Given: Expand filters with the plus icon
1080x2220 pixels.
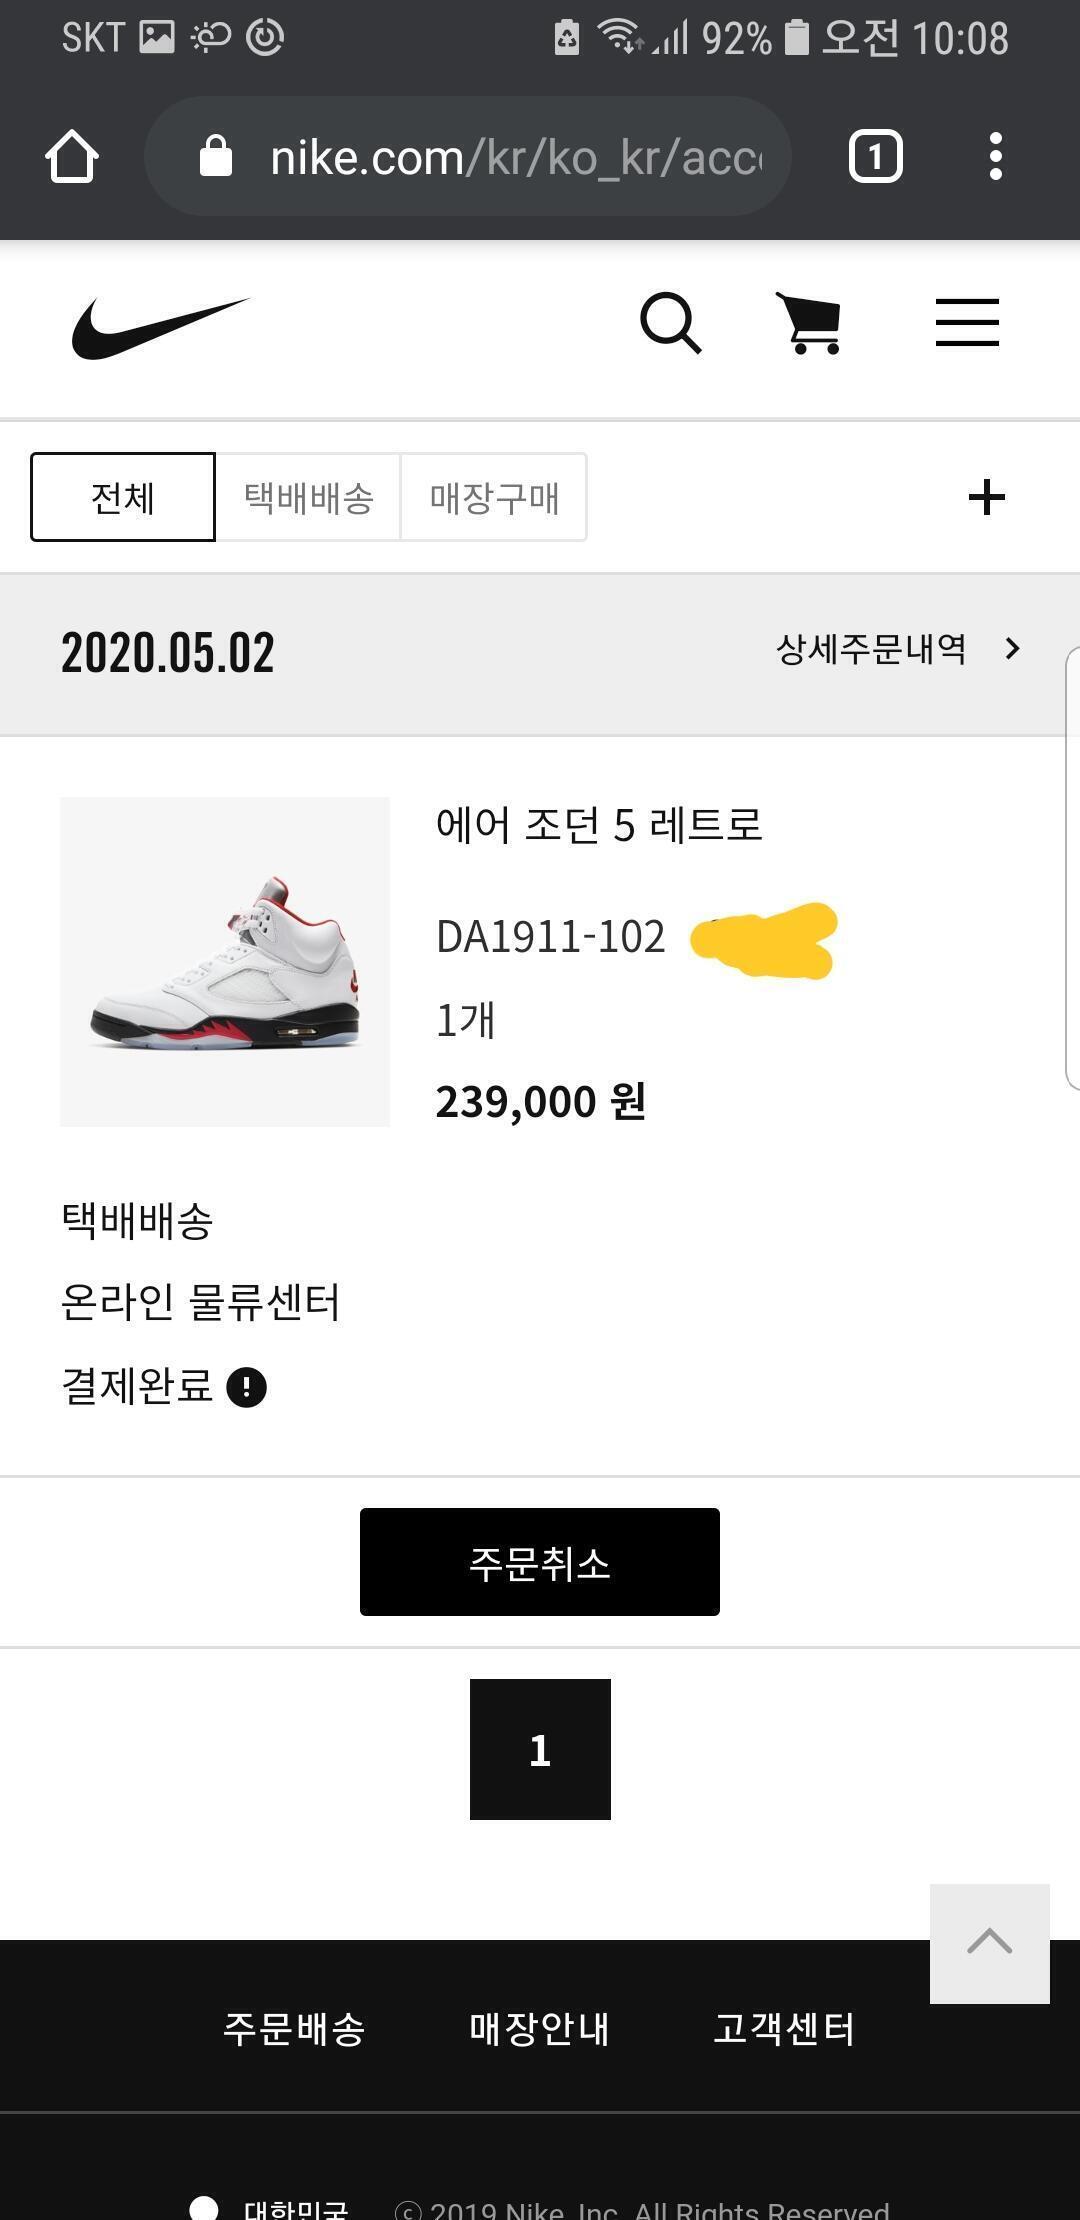Looking at the screenshot, I should pos(986,497).
